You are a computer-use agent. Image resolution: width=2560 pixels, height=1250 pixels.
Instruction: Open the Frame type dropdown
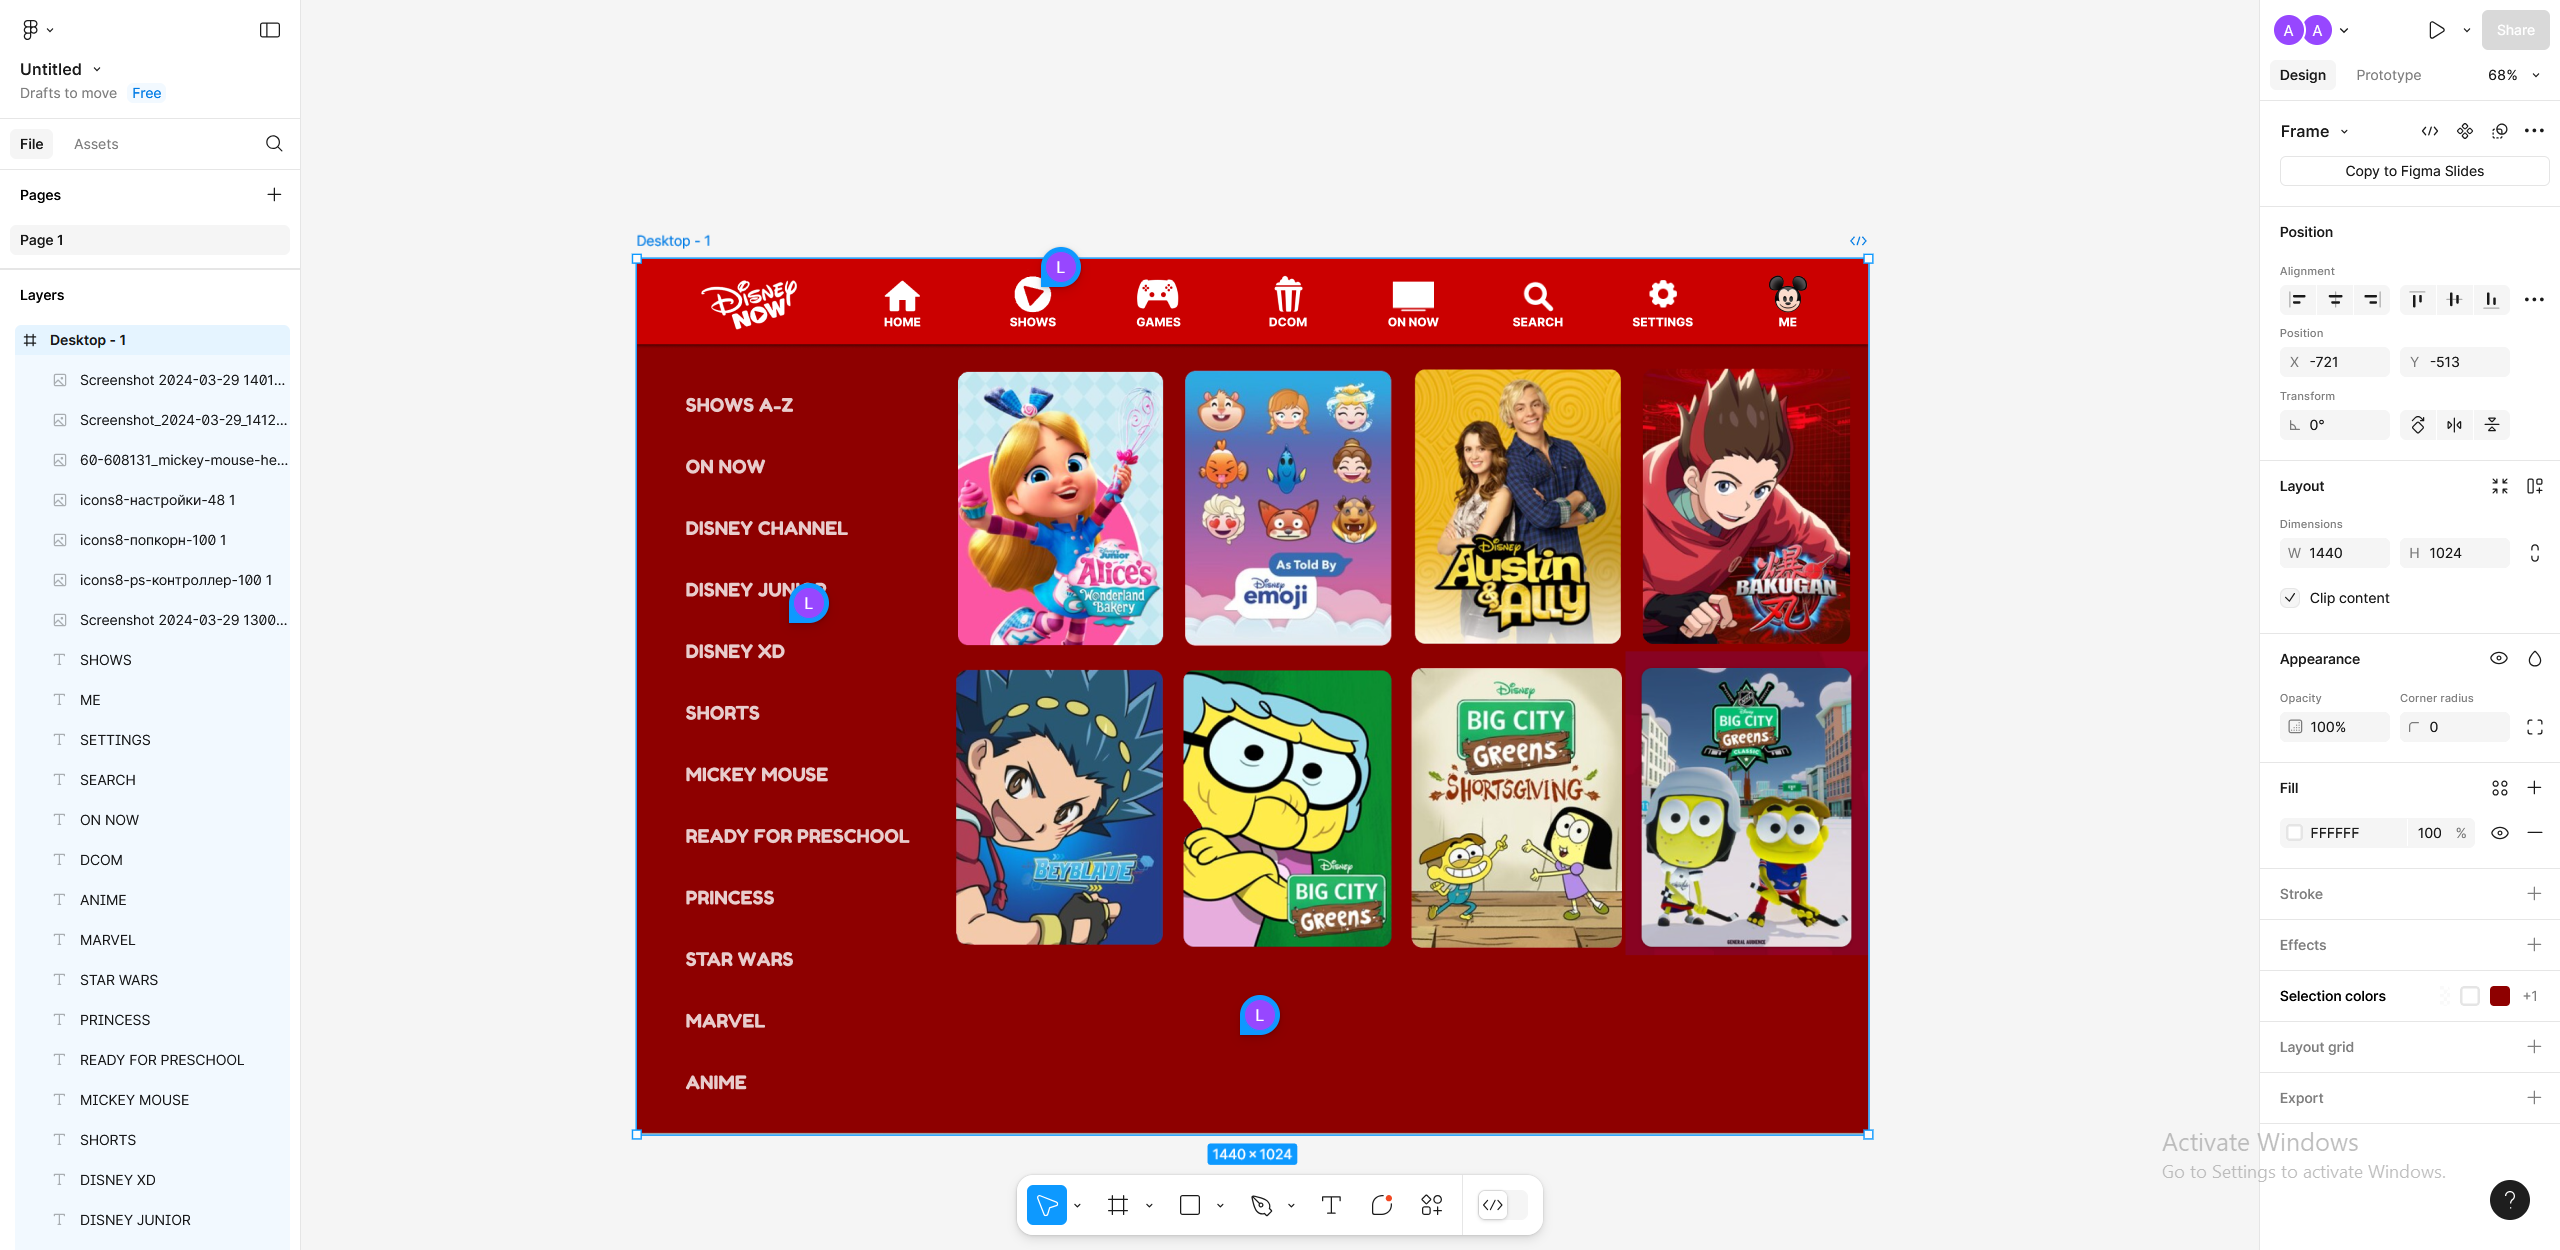coord(2314,131)
